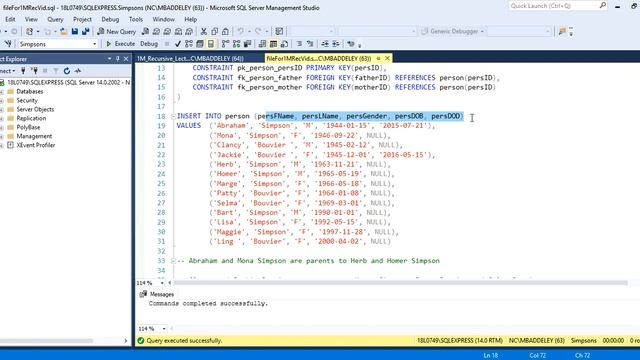This screenshot has width=640, height=360.
Task: Close the Object Explorer panel
Action: click(126, 59)
